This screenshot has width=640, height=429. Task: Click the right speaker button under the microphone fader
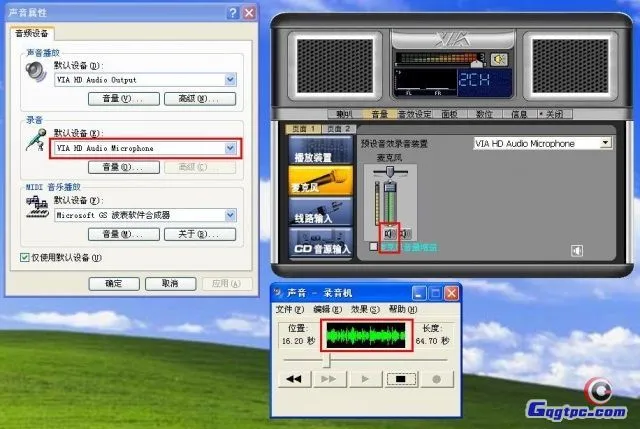[404, 234]
